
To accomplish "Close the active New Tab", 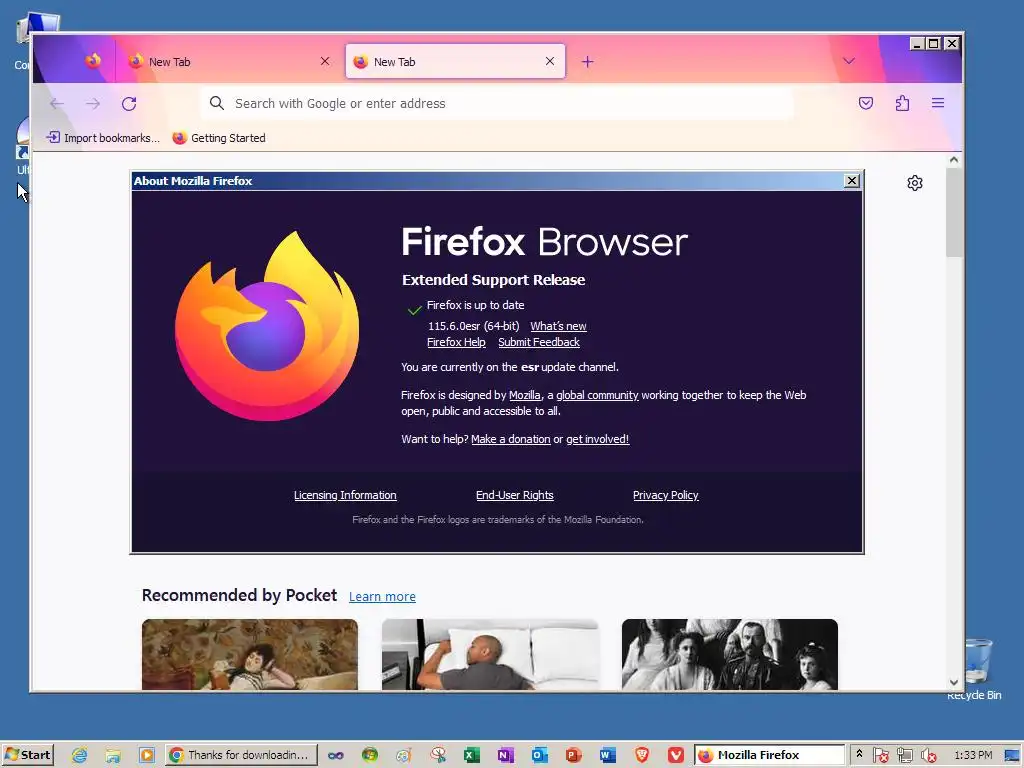I will tap(550, 61).
